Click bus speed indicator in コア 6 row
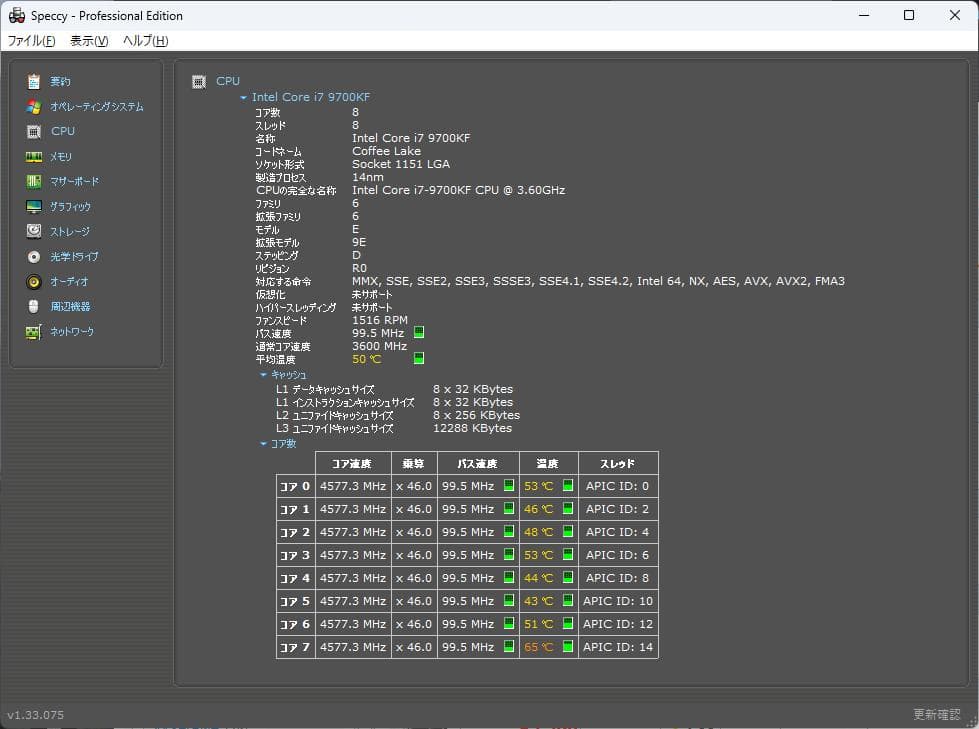The height and width of the screenshot is (729, 979). pyautogui.click(x=509, y=624)
